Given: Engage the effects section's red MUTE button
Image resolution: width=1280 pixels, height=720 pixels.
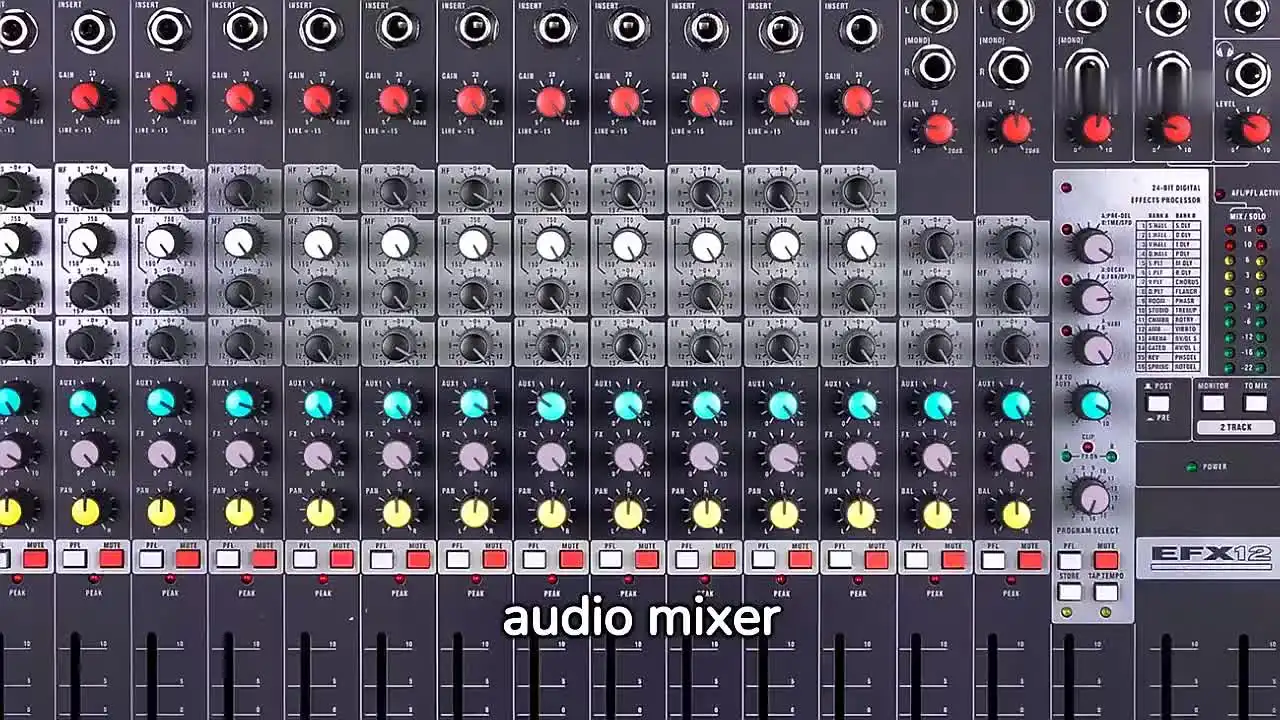Looking at the screenshot, I should [1106, 560].
